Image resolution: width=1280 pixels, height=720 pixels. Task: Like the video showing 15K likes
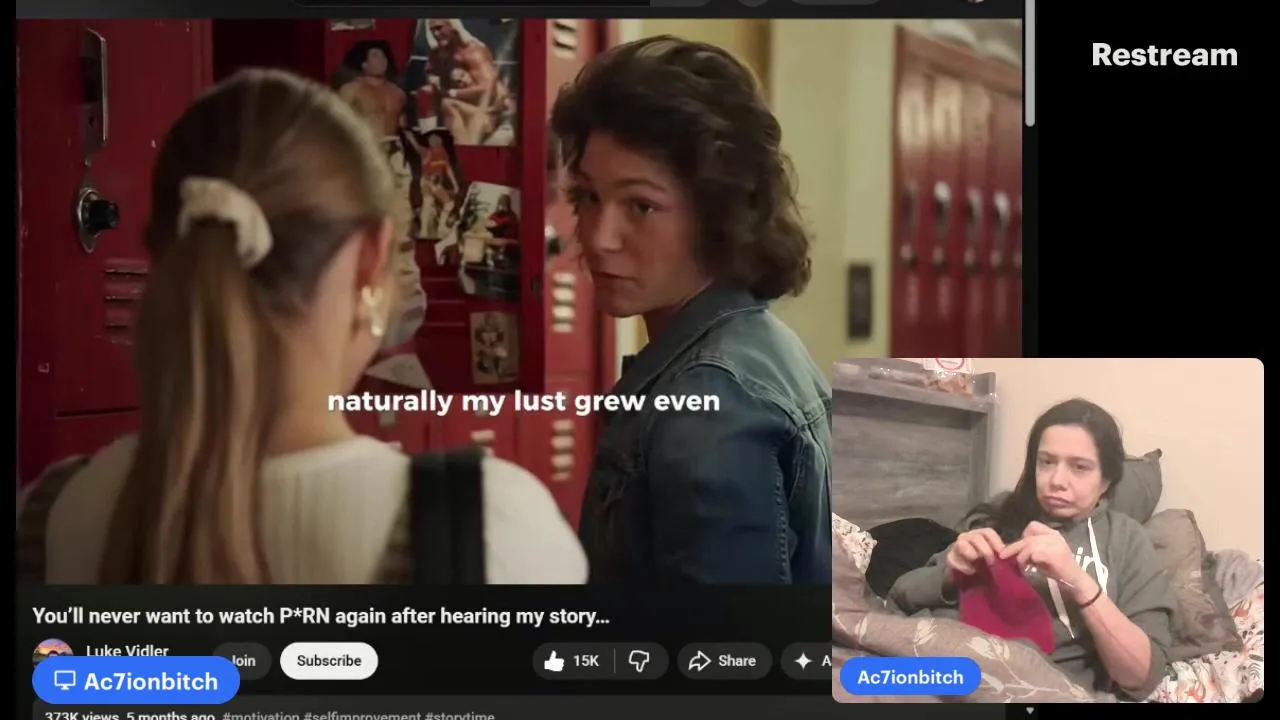coord(573,661)
